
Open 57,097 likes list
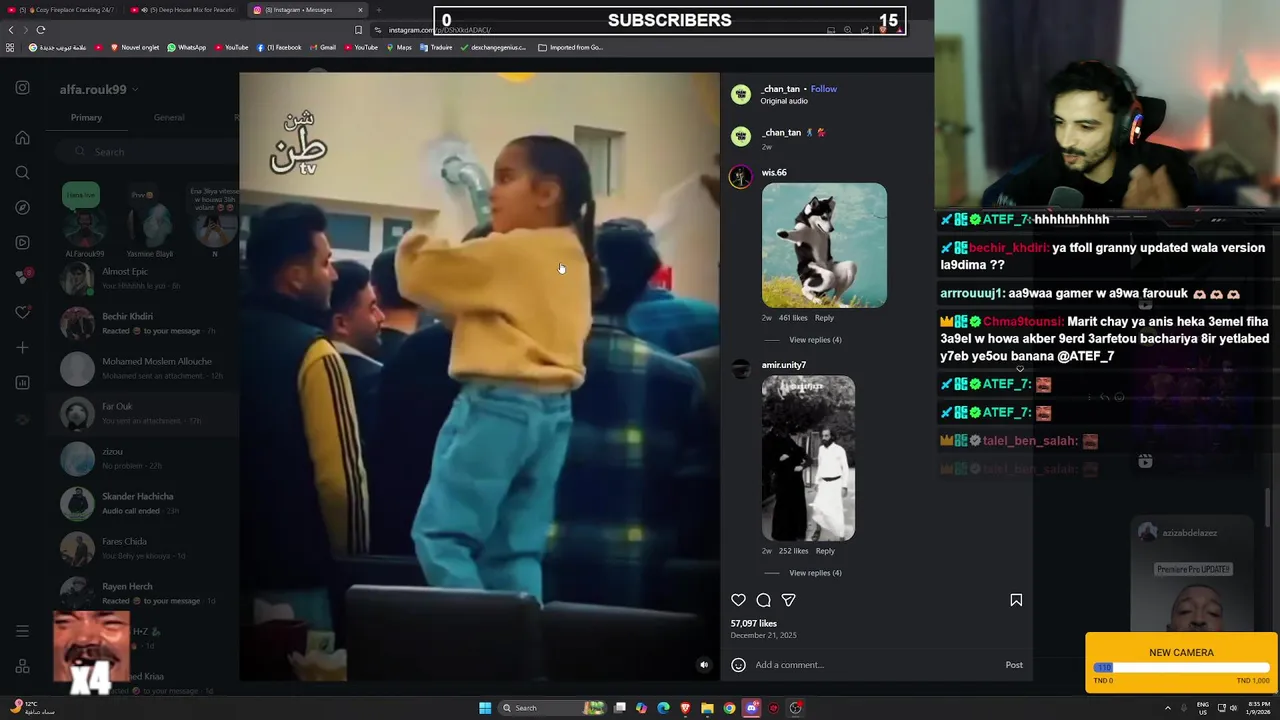click(753, 623)
